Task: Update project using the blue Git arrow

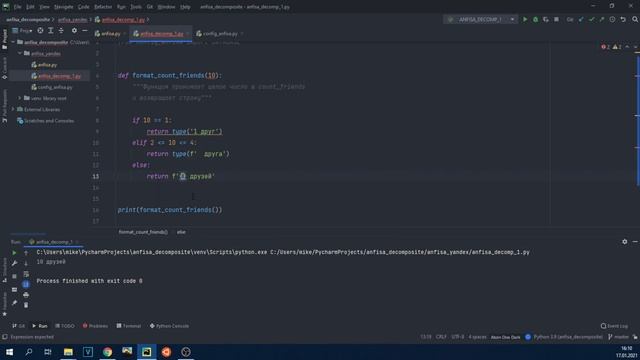Action: coord(581,19)
